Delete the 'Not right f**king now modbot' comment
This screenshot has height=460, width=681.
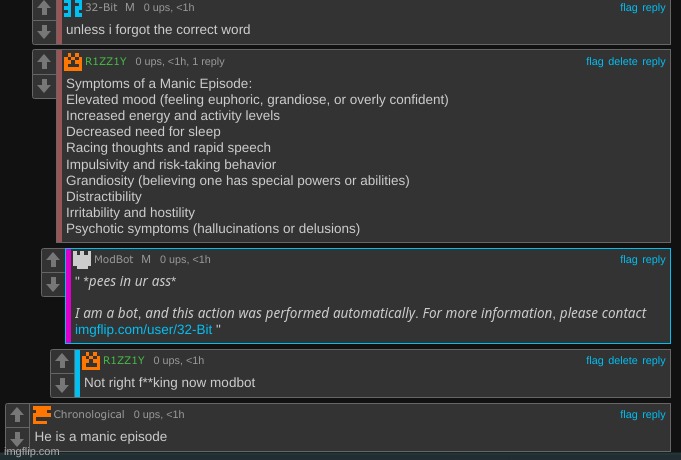(622, 361)
